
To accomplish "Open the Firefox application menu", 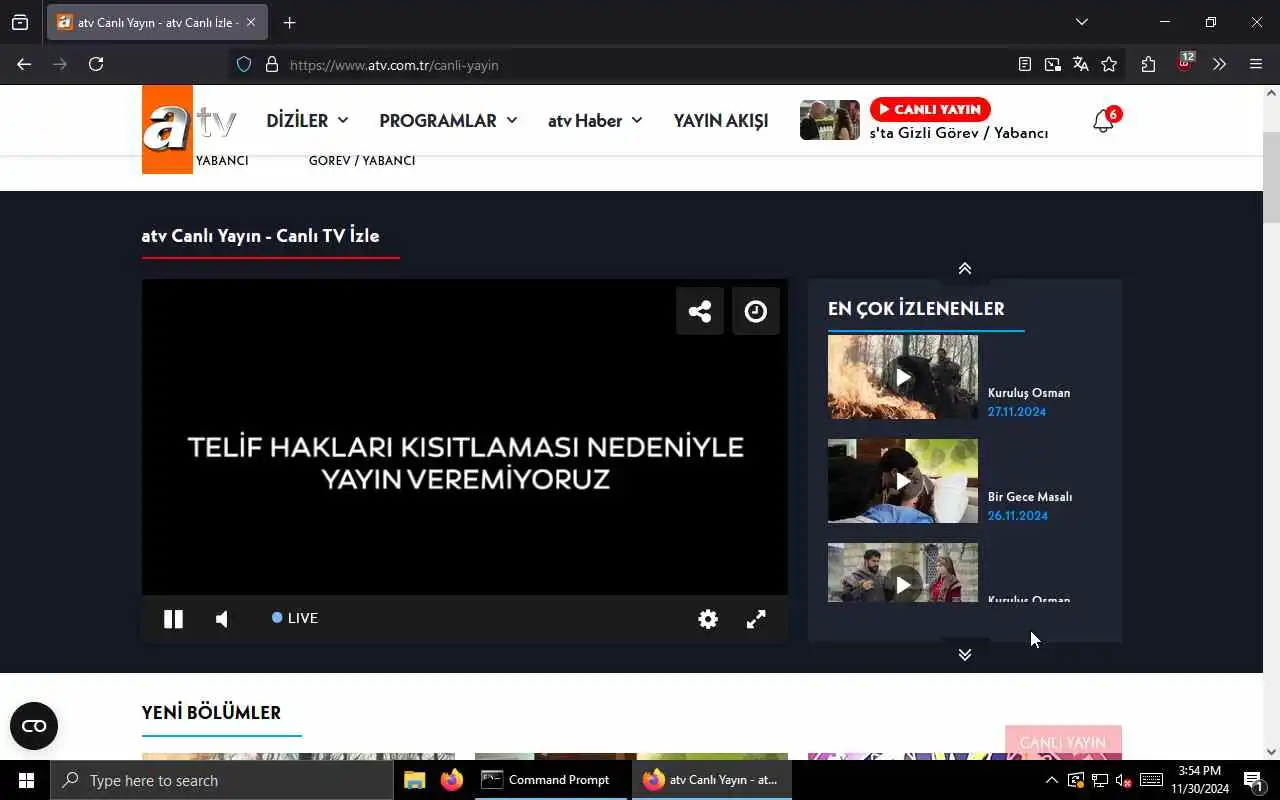I will pos(1256,64).
